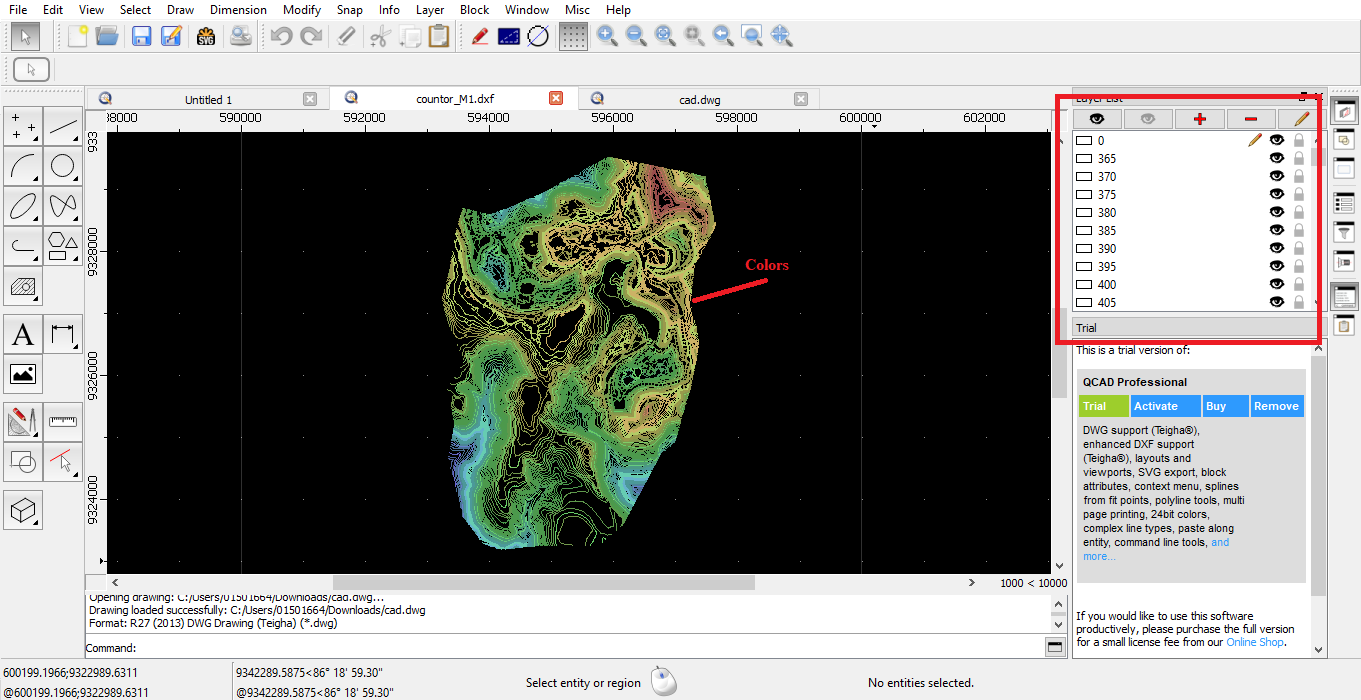Select the Spline drawing tool
The width and height of the screenshot is (1361, 700).
[x=63, y=205]
